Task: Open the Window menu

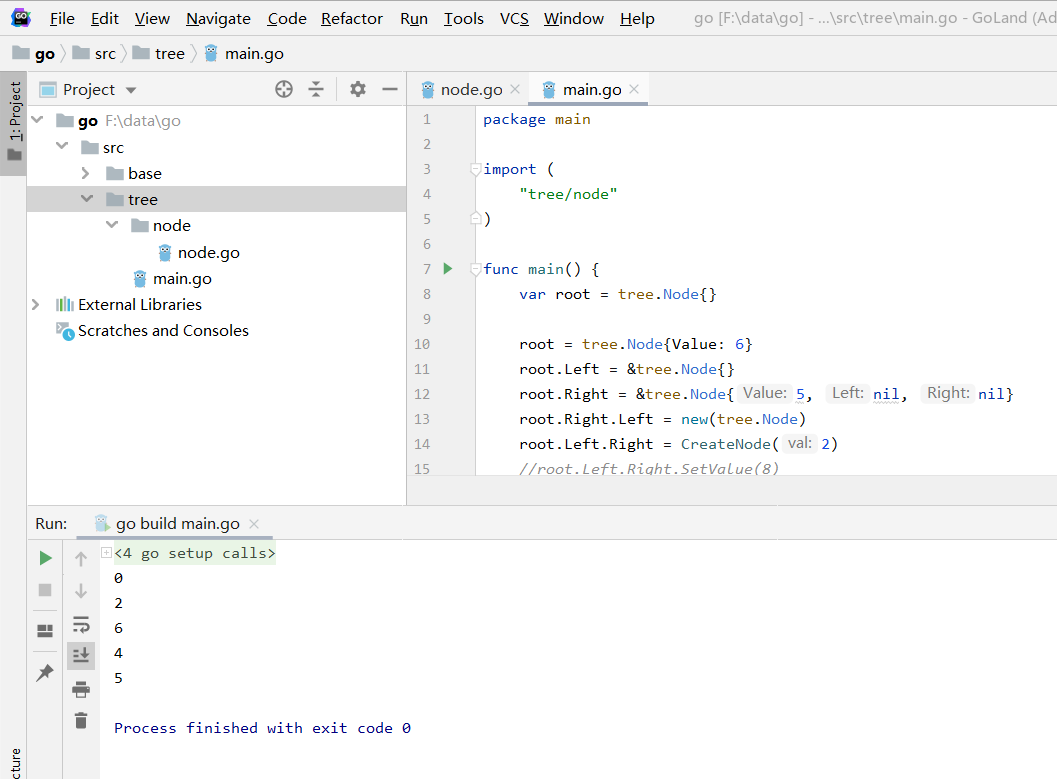Action: [574, 19]
